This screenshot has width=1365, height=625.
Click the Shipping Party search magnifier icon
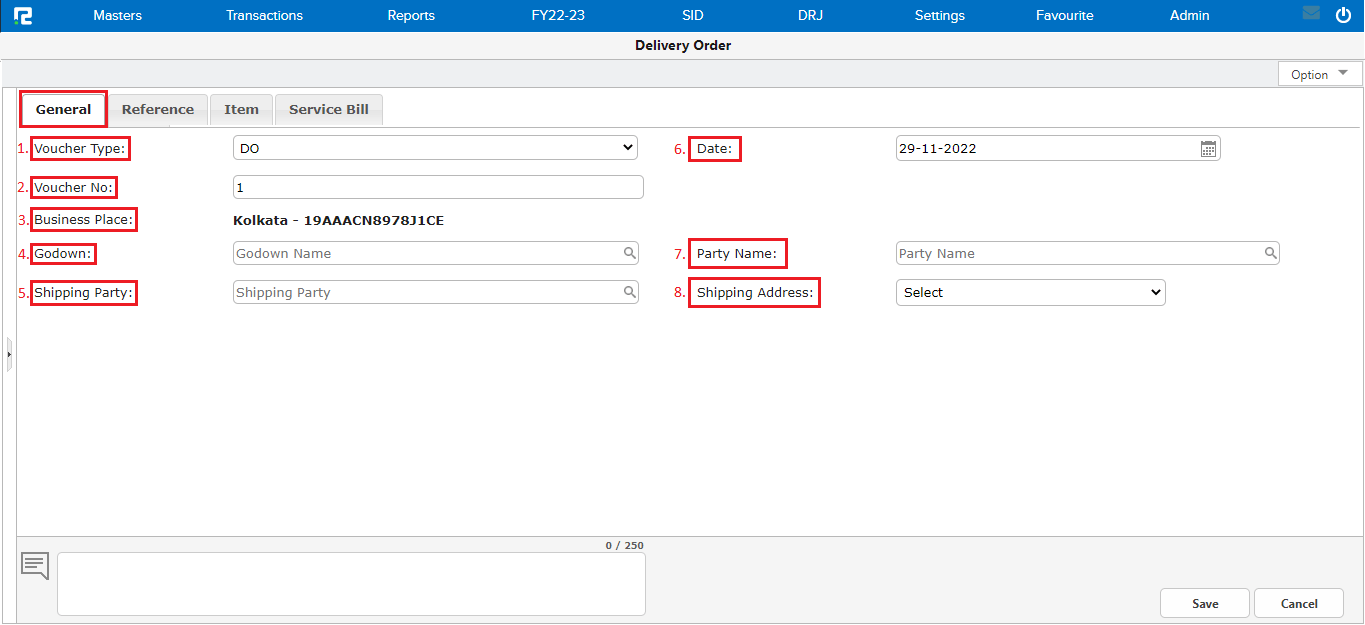tap(630, 292)
